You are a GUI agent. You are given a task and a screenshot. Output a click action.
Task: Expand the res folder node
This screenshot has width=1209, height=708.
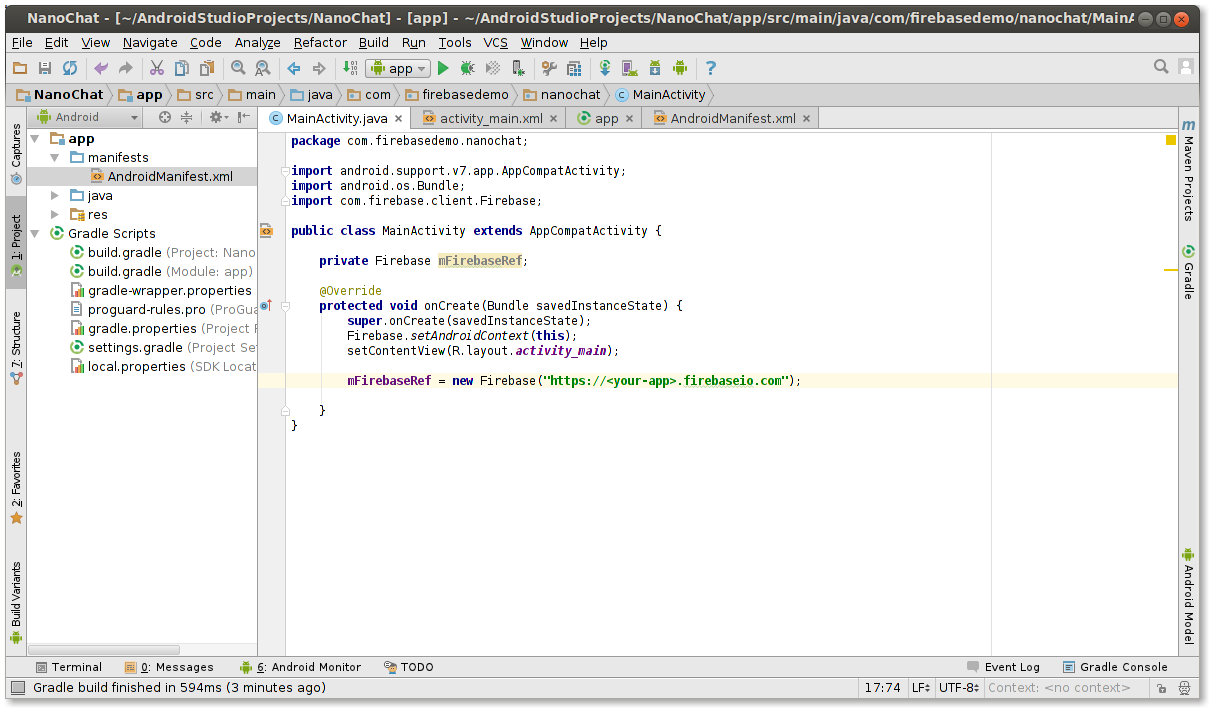pos(55,215)
